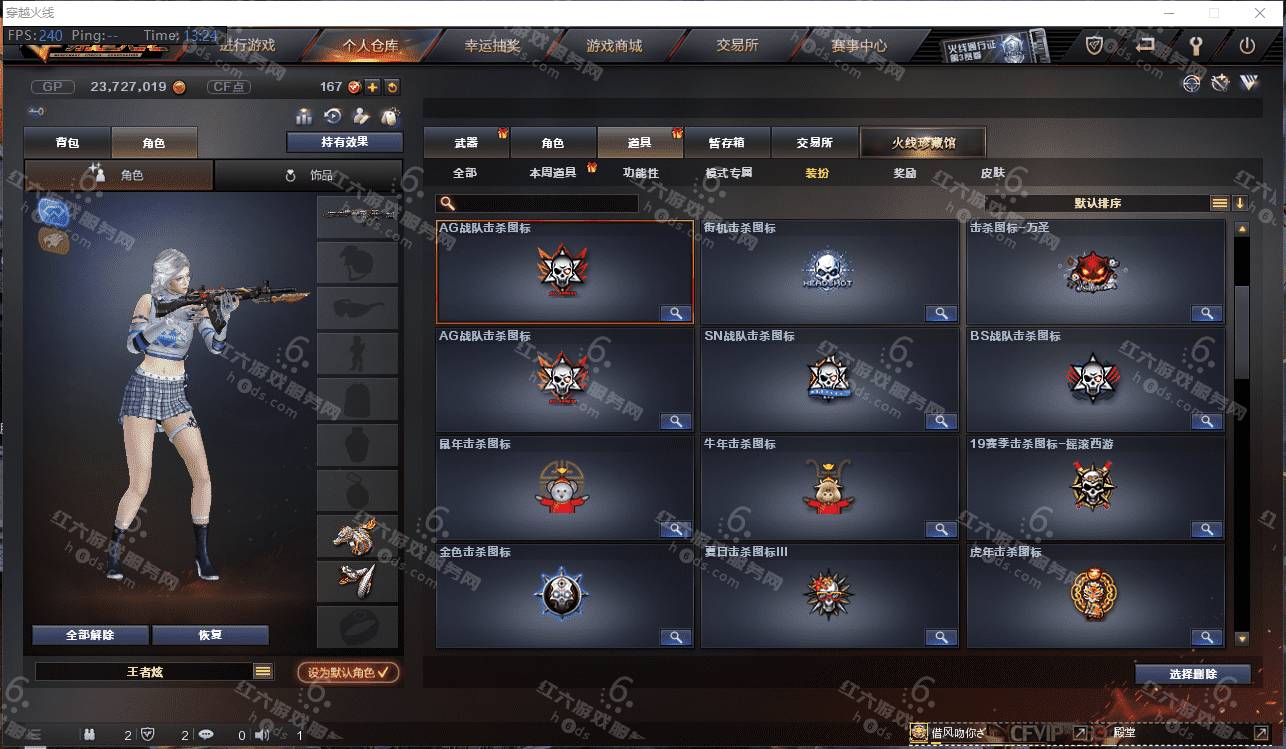Open the character list next to 王者焰
The image size is (1286, 749).
point(263,672)
